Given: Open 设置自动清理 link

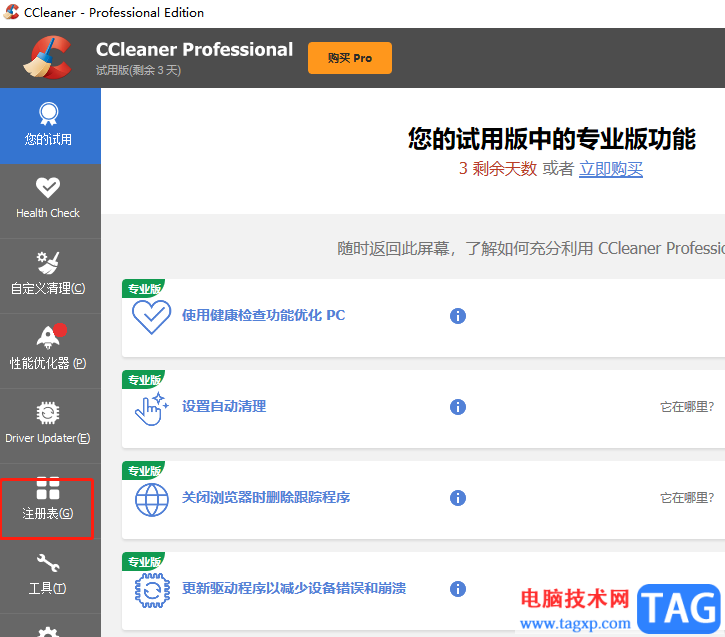Looking at the screenshot, I should point(224,406).
